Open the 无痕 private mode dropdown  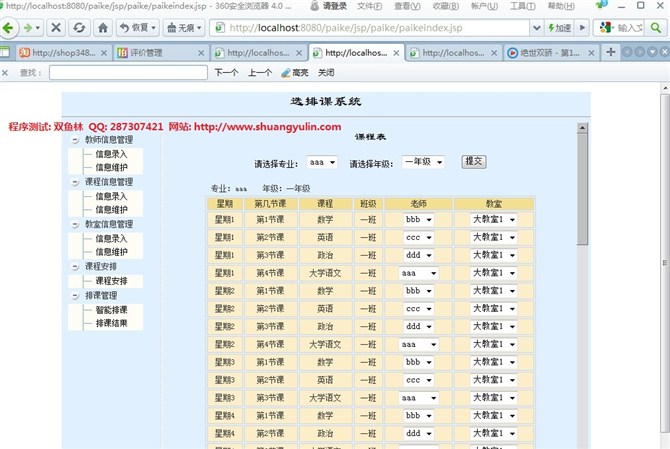pos(184,28)
